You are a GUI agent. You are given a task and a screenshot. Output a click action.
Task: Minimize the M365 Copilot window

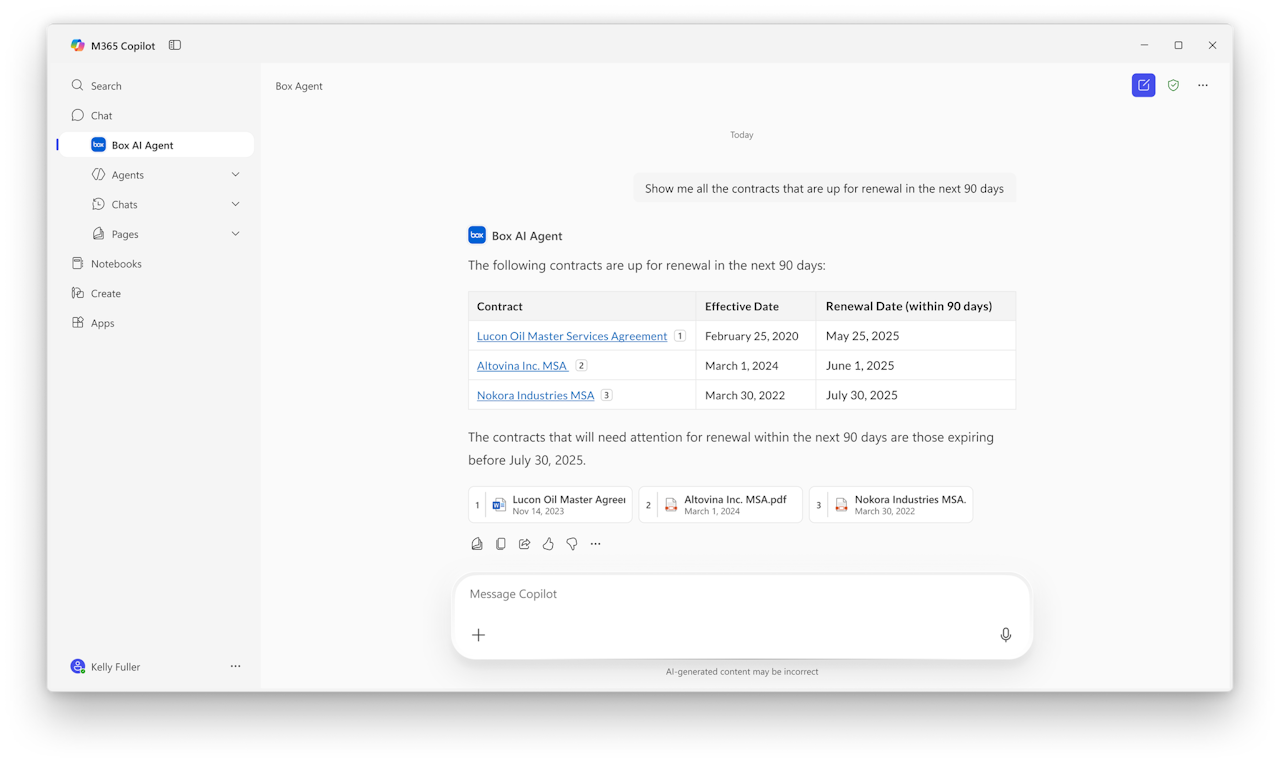(x=1144, y=45)
